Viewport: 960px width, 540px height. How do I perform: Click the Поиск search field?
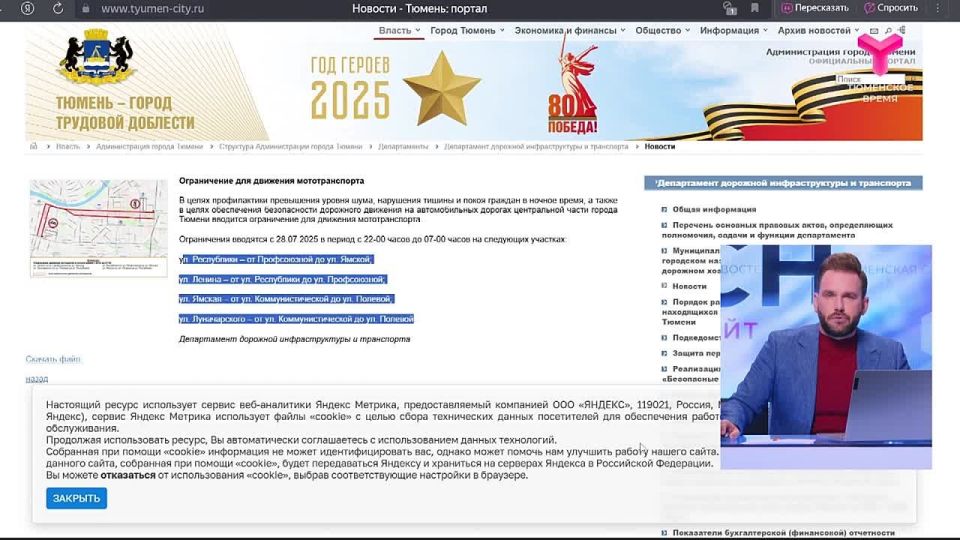pos(869,79)
